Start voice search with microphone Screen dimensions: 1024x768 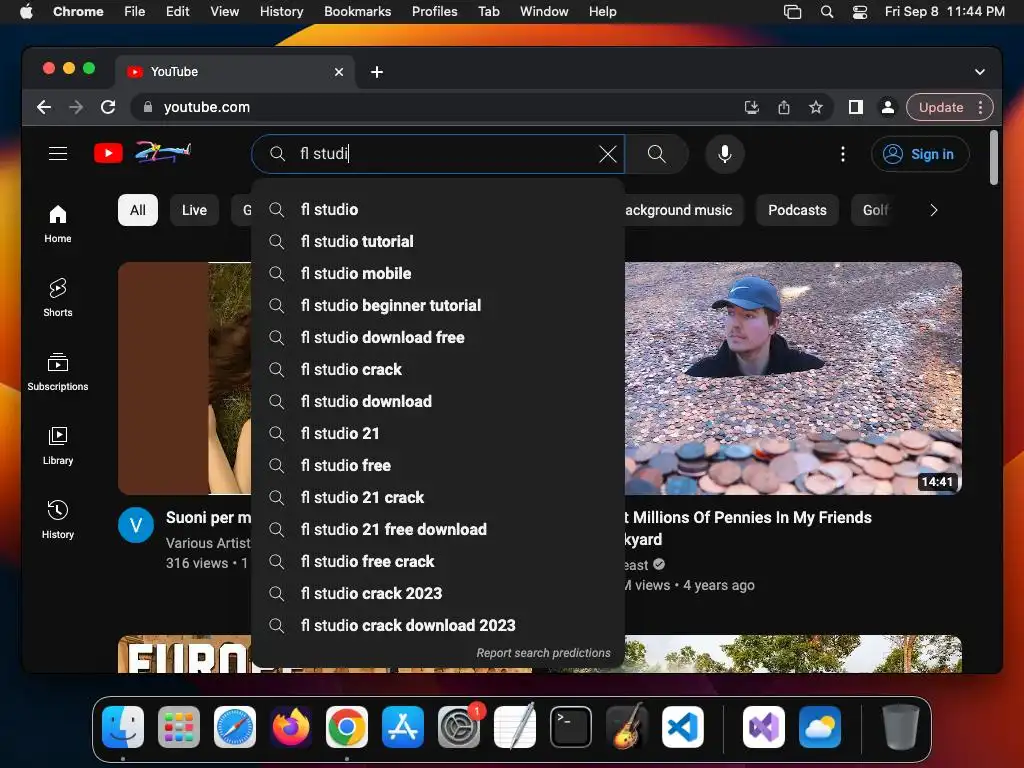725,154
